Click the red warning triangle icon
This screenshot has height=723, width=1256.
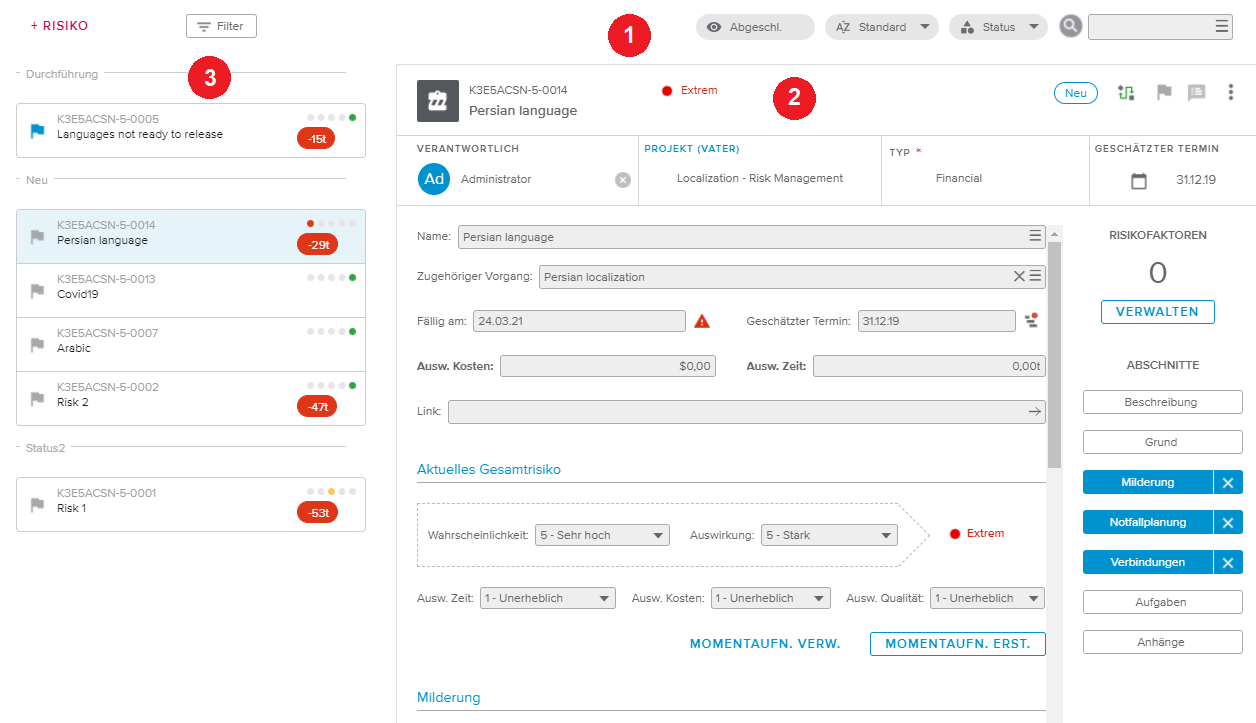[702, 321]
